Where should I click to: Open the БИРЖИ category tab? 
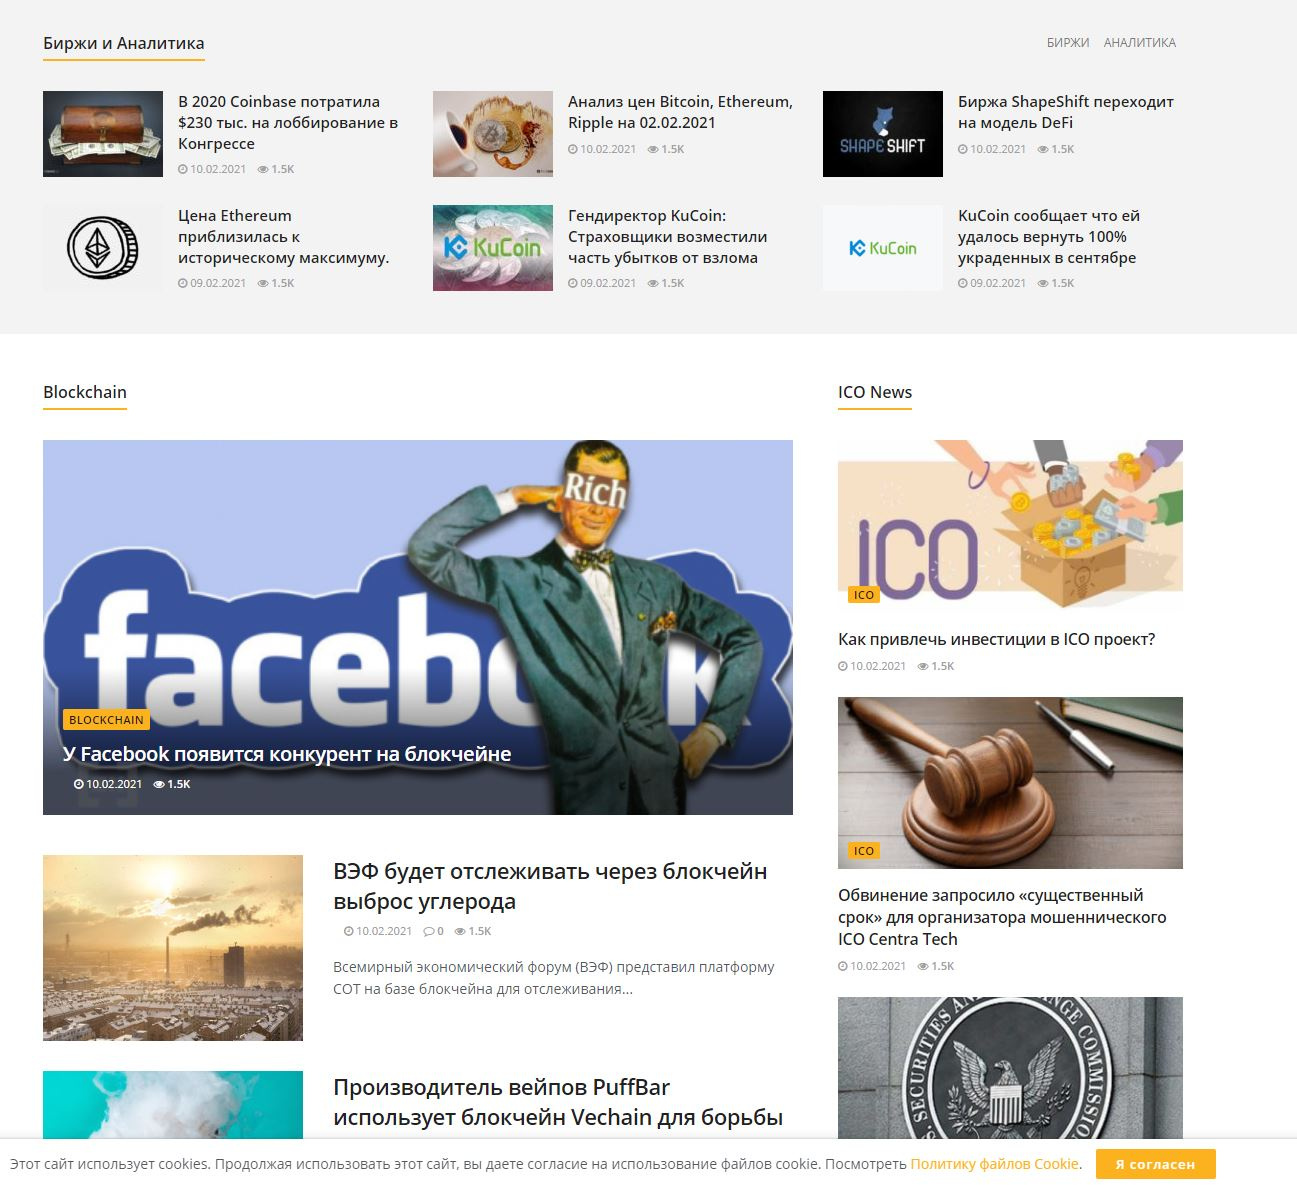1067,42
